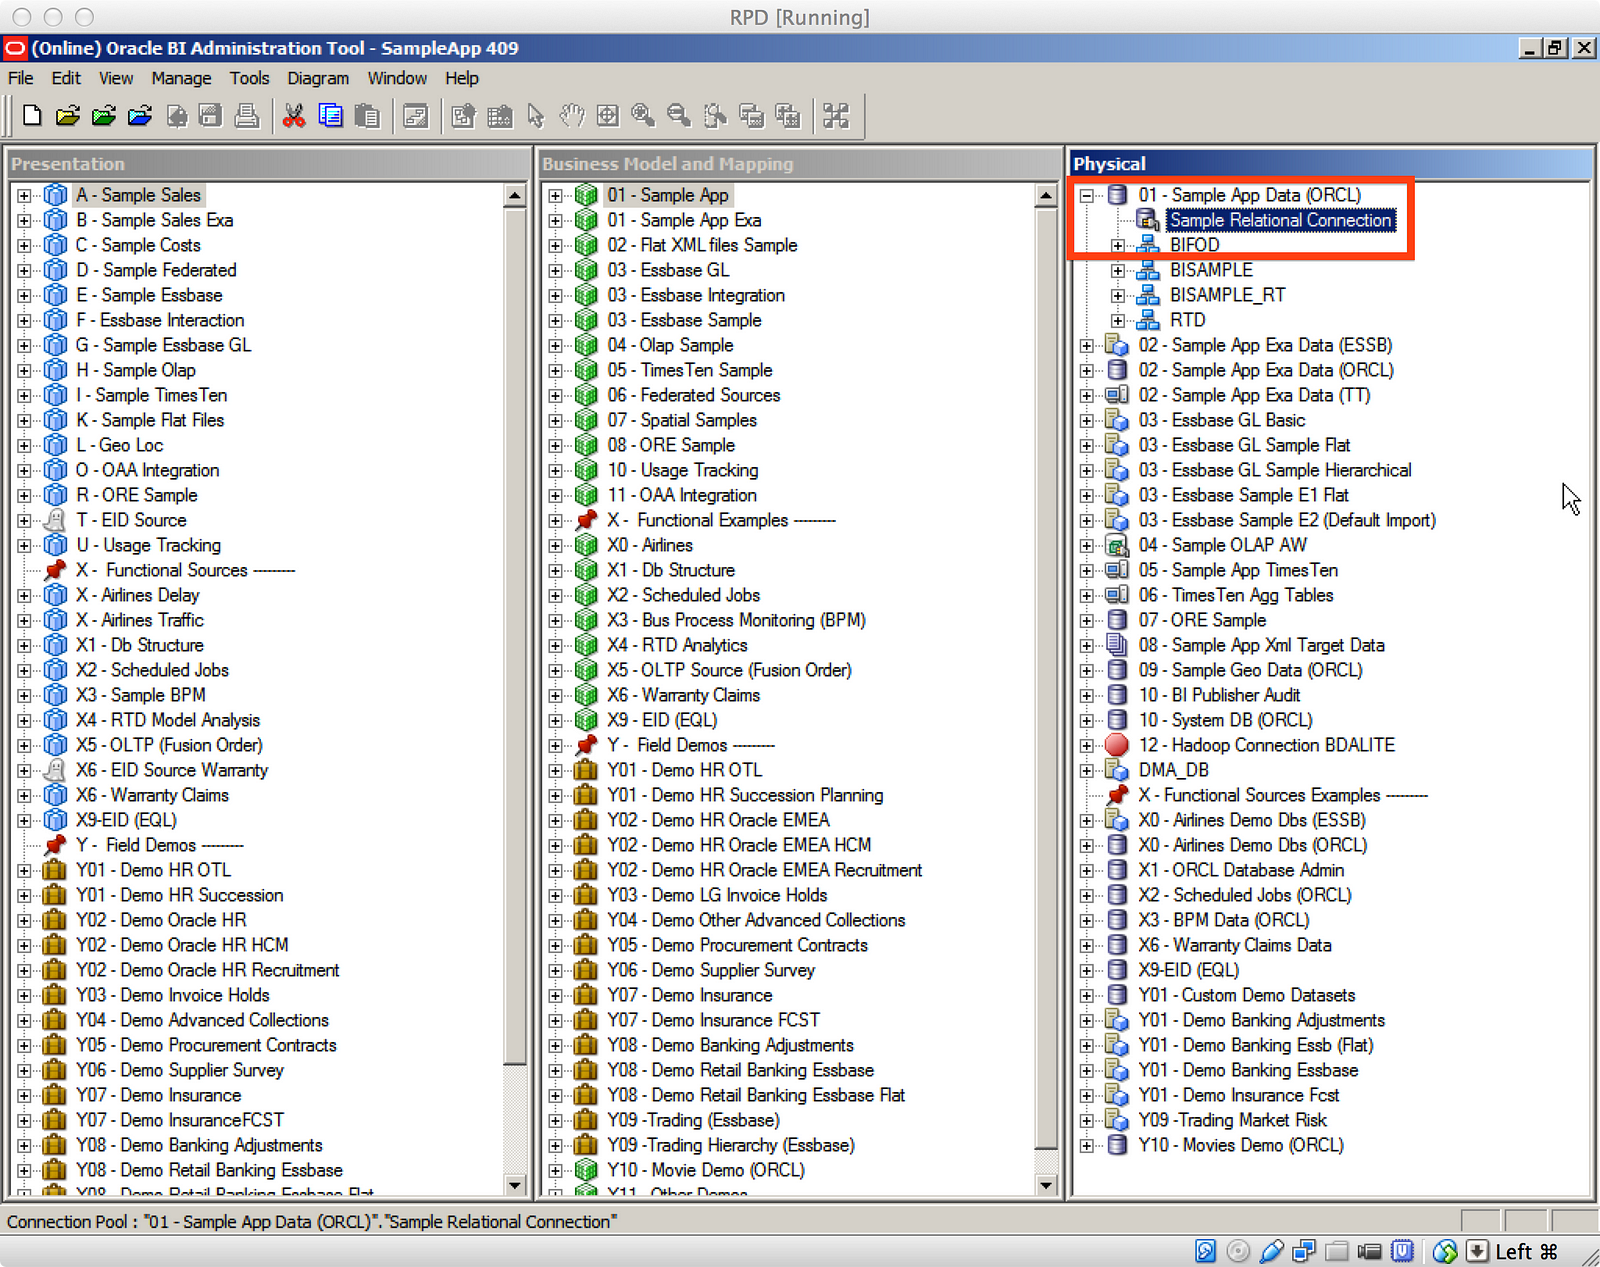Click the schema icon beside BISAMPLE_RT
Image resolution: width=1600 pixels, height=1267 pixels.
coord(1148,295)
